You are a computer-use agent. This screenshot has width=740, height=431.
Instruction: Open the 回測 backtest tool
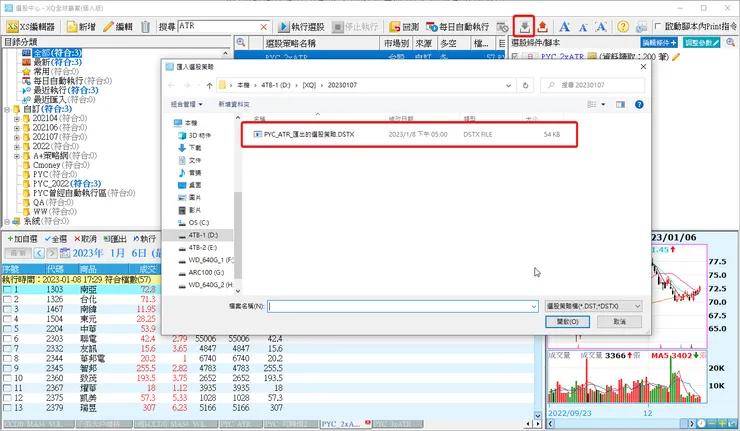(404, 27)
